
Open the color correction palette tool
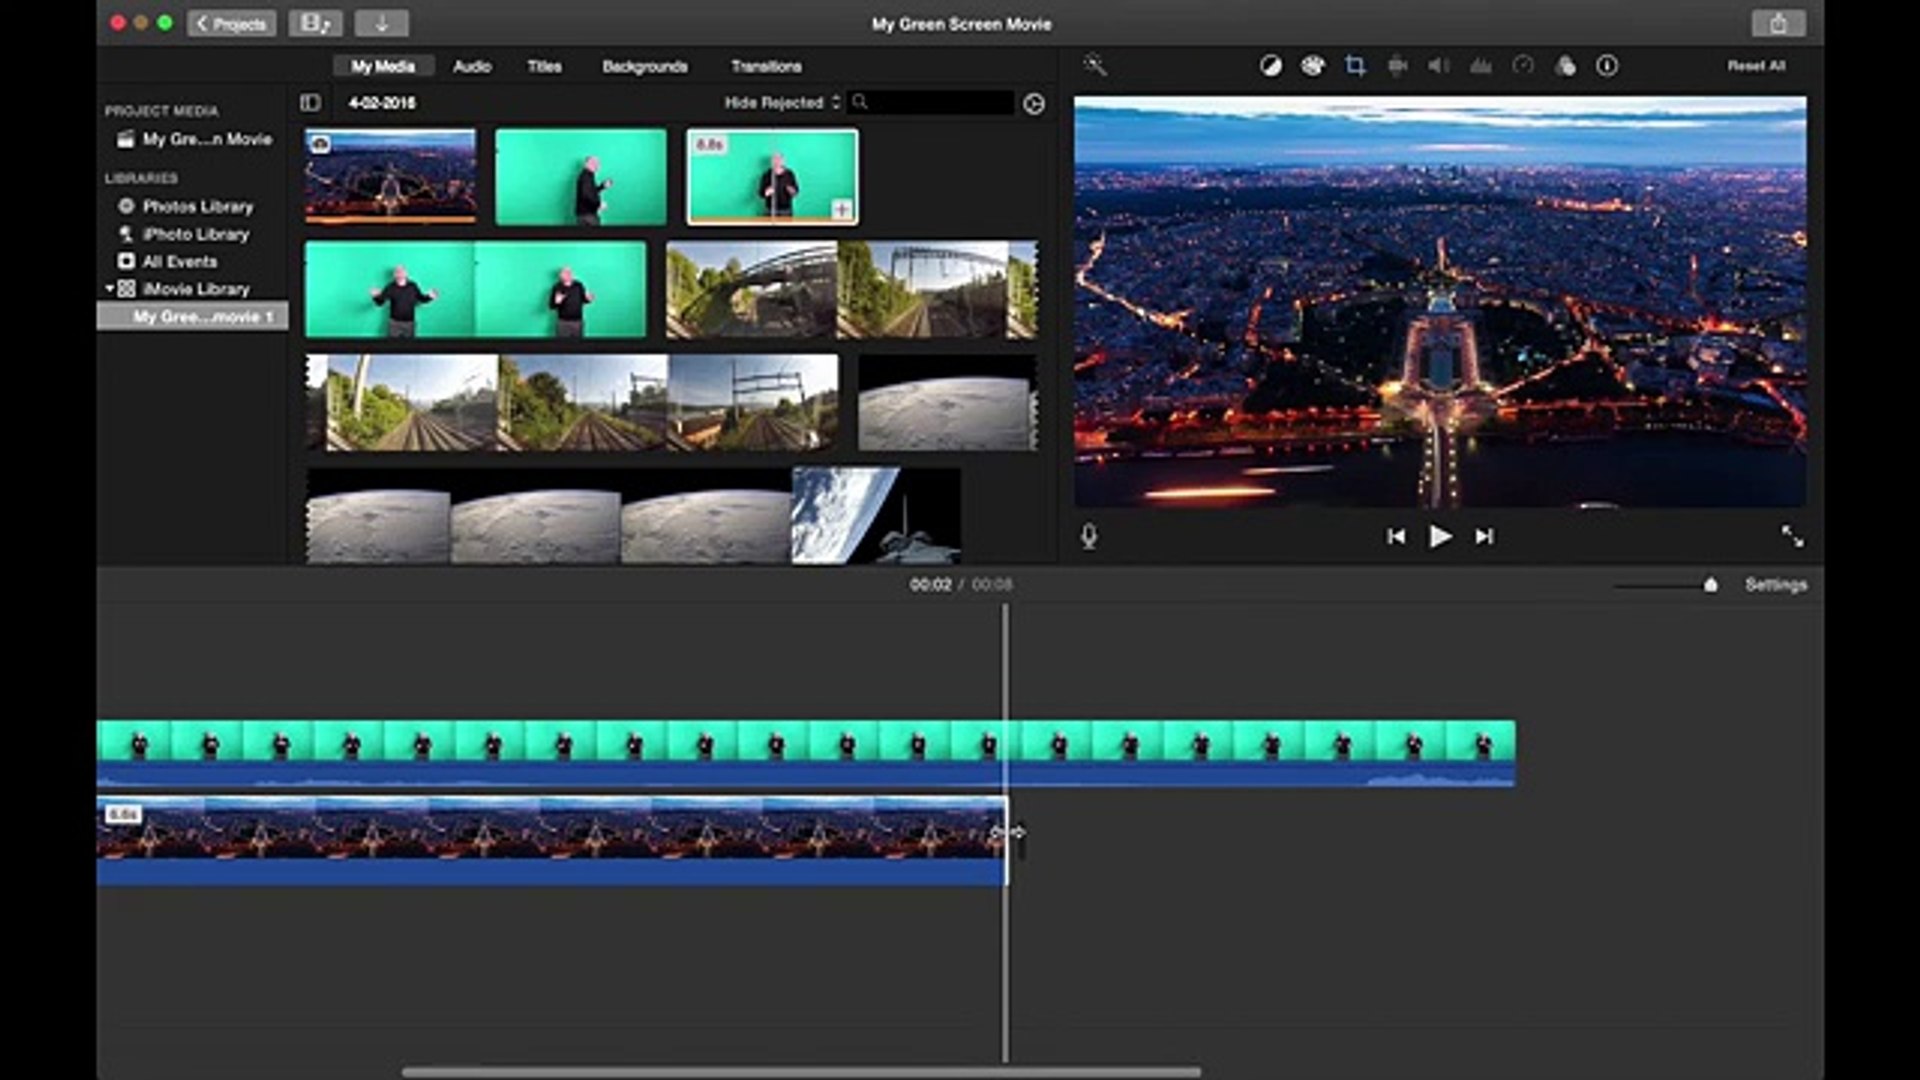pos(1313,66)
